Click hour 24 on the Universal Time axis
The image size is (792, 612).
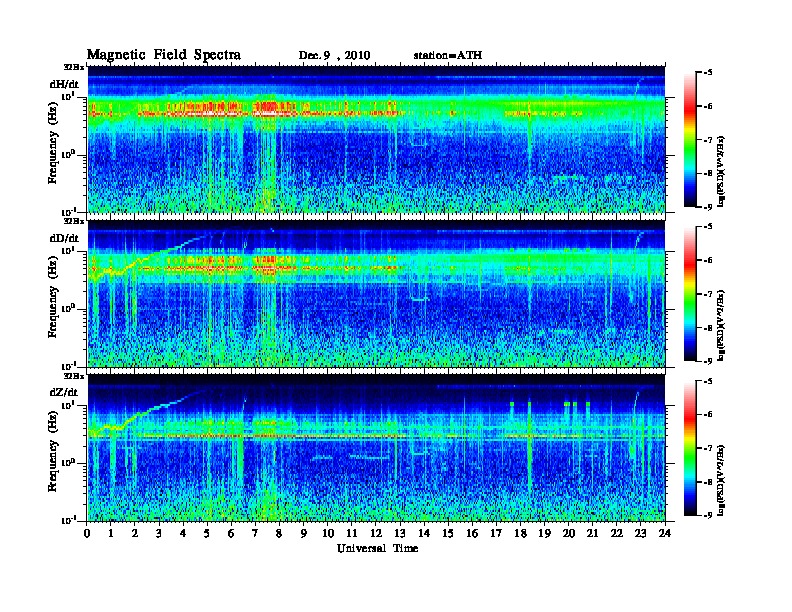coord(665,534)
